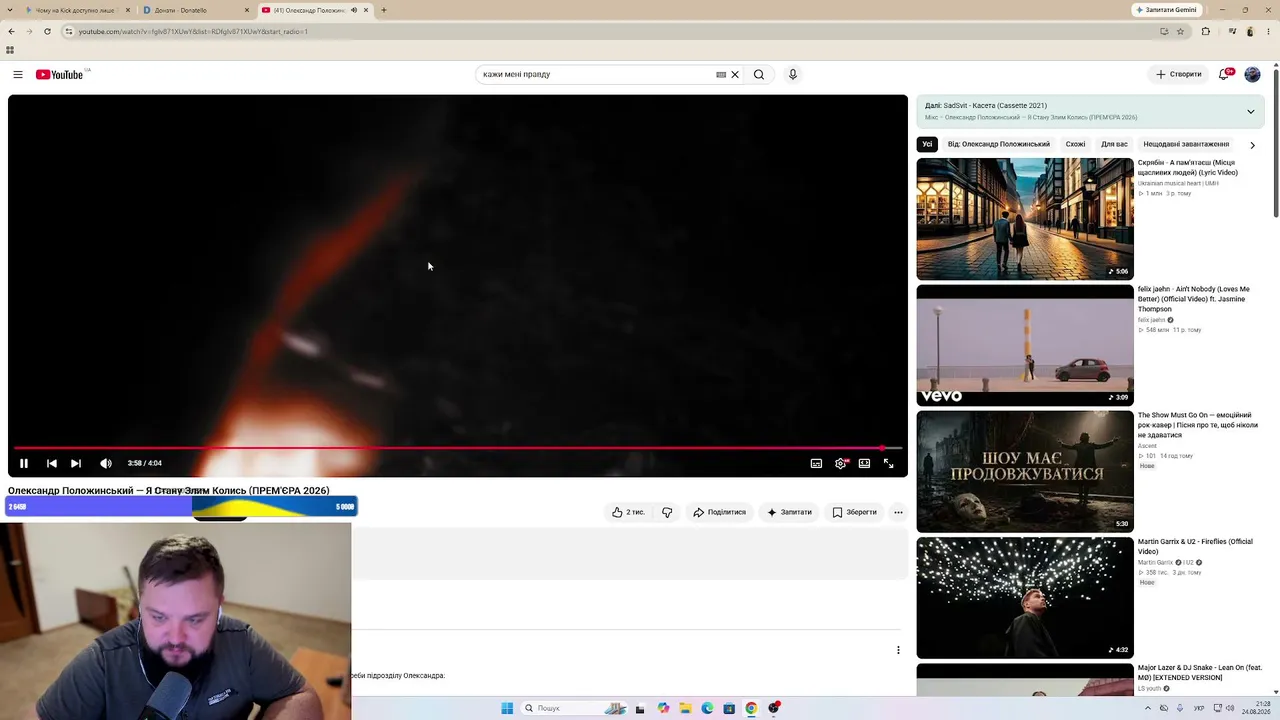Select the Від: Олександр Положинський chip
Screen dimensions: 1280x720
999,144
